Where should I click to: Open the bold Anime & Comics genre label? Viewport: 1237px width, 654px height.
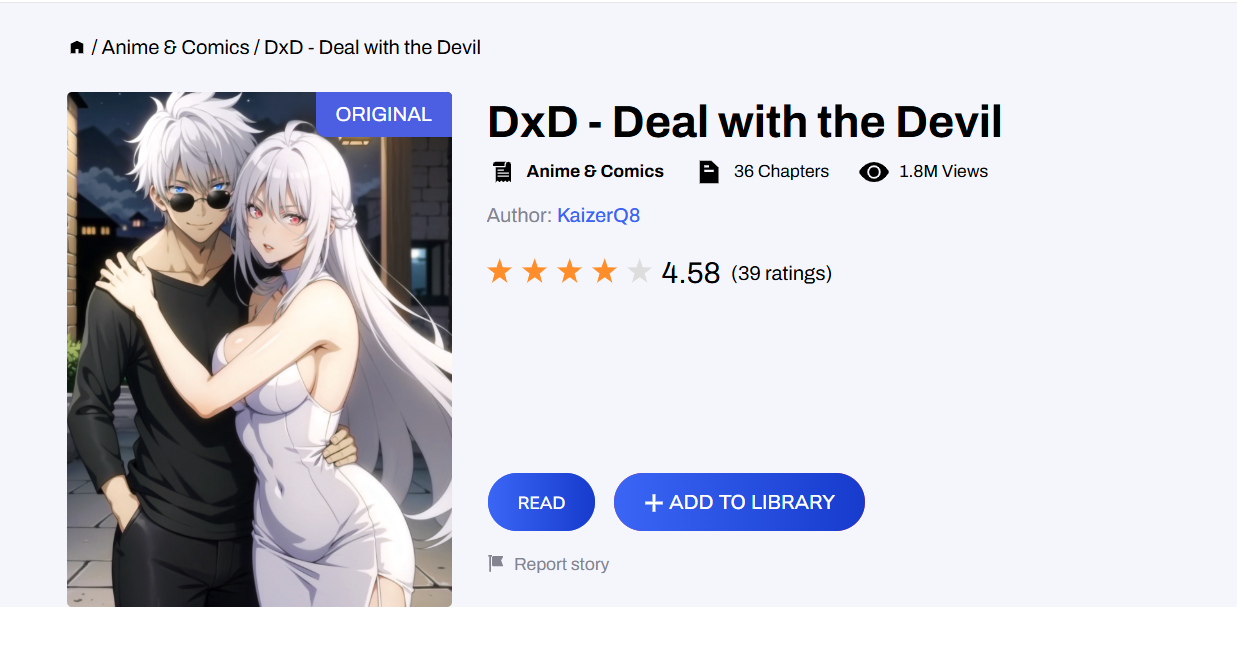[x=595, y=171]
